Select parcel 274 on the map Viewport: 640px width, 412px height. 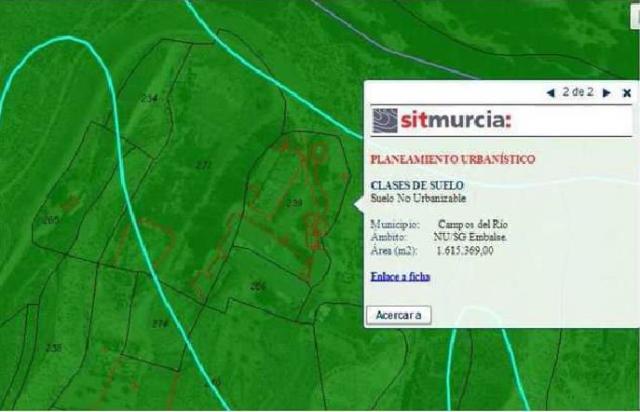[x=159, y=324]
